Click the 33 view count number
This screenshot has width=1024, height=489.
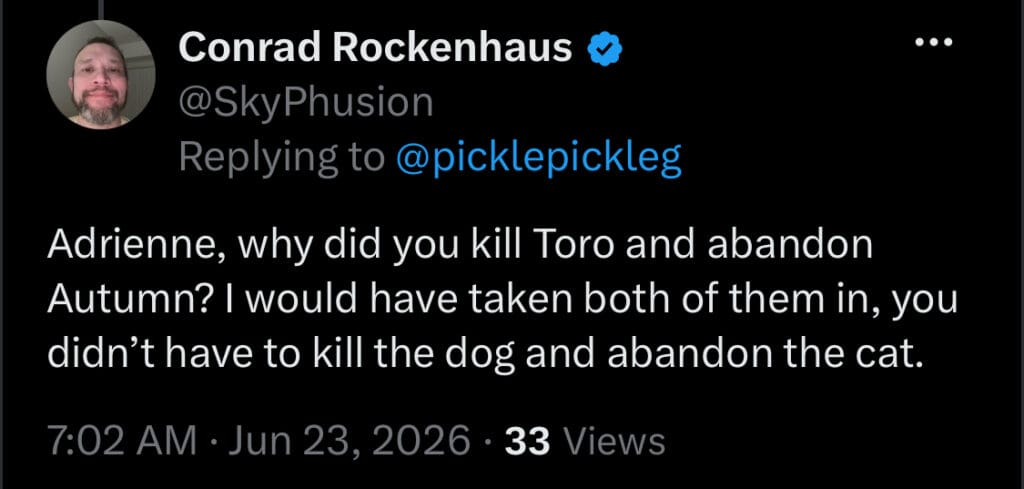click(x=528, y=441)
